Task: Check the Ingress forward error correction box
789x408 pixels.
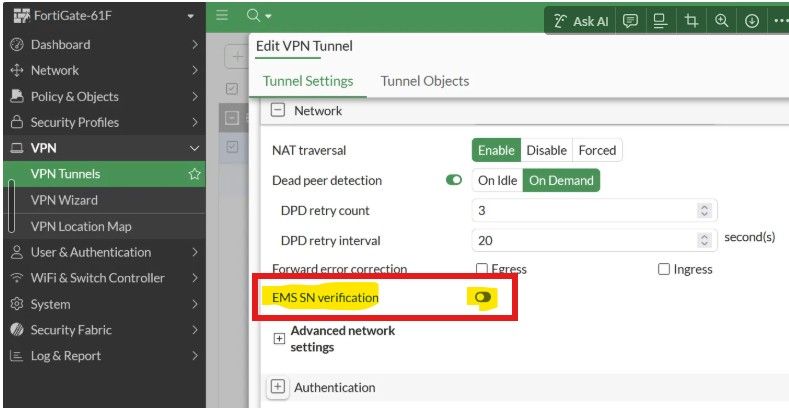Action: (x=664, y=269)
